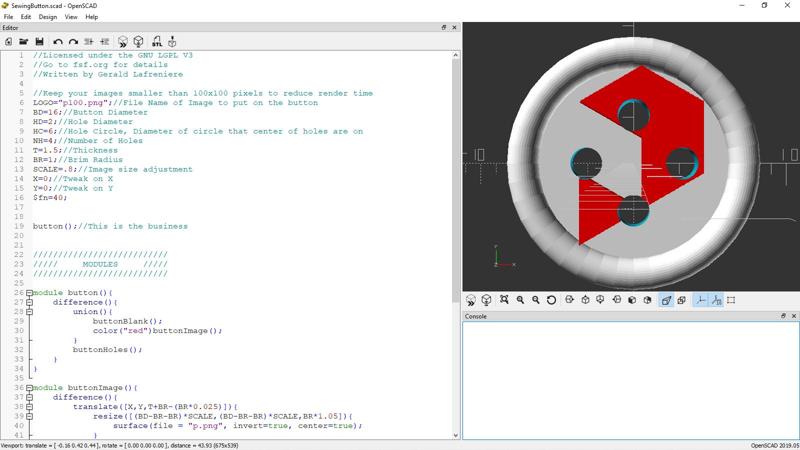Redo the last undone edit
800x450 pixels.
tap(73, 42)
